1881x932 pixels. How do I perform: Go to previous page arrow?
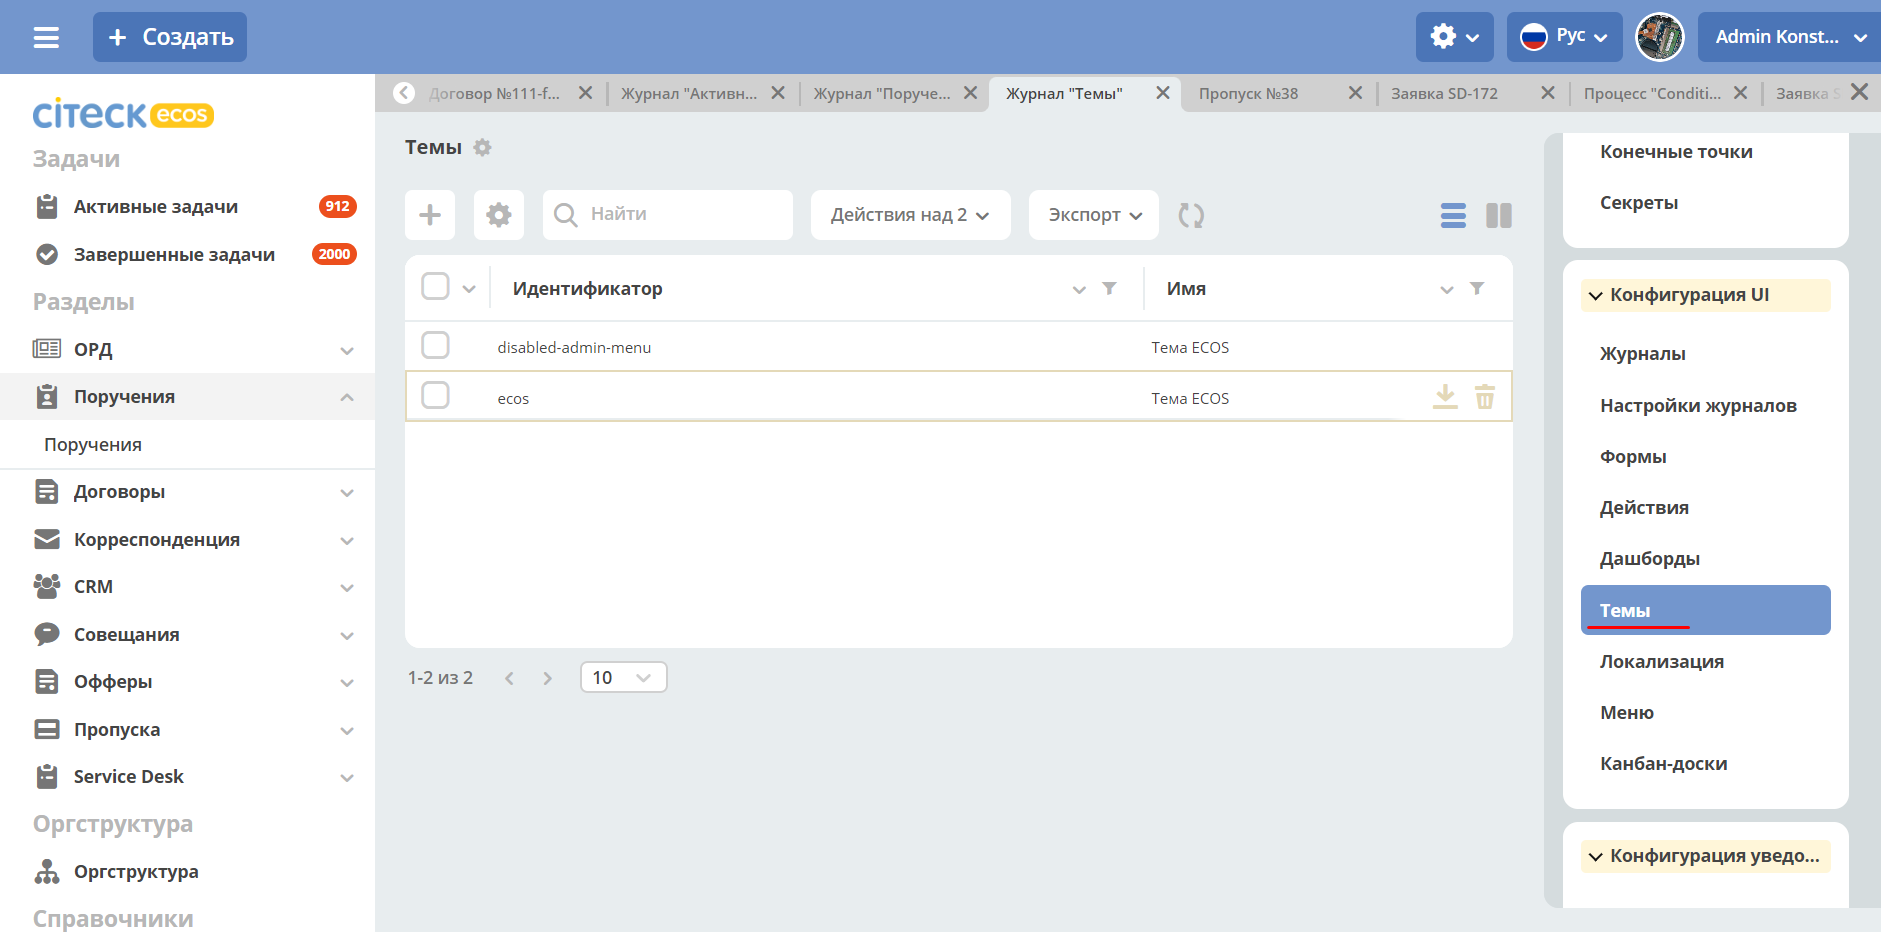coord(509,678)
